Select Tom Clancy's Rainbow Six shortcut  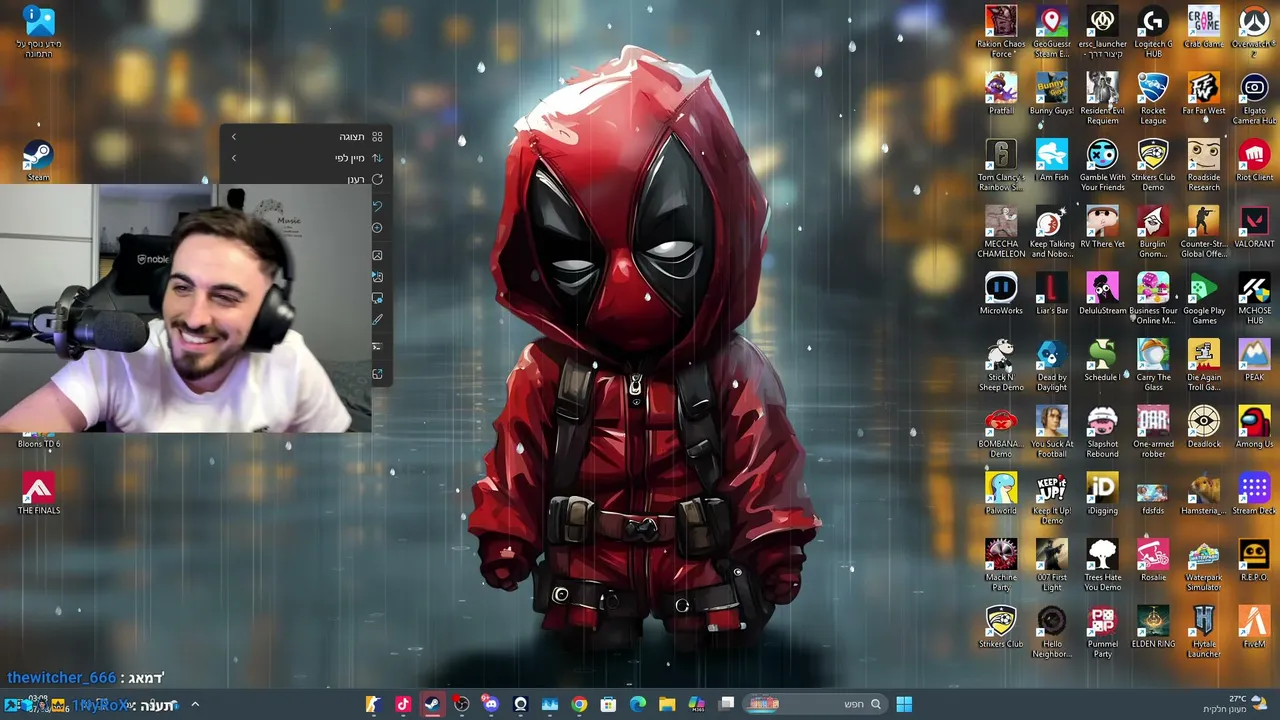click(x=1001, y=165)
